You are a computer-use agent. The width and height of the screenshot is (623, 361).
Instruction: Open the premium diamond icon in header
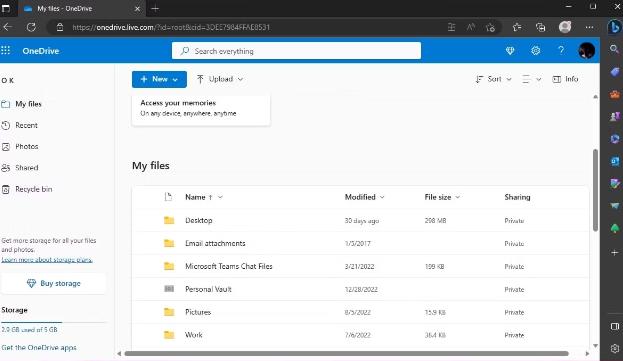pos(510,50)
